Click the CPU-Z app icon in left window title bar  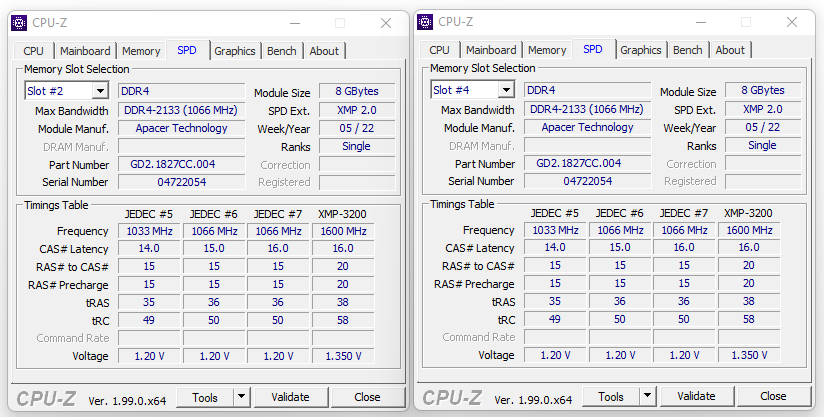(x=19, y=23)
